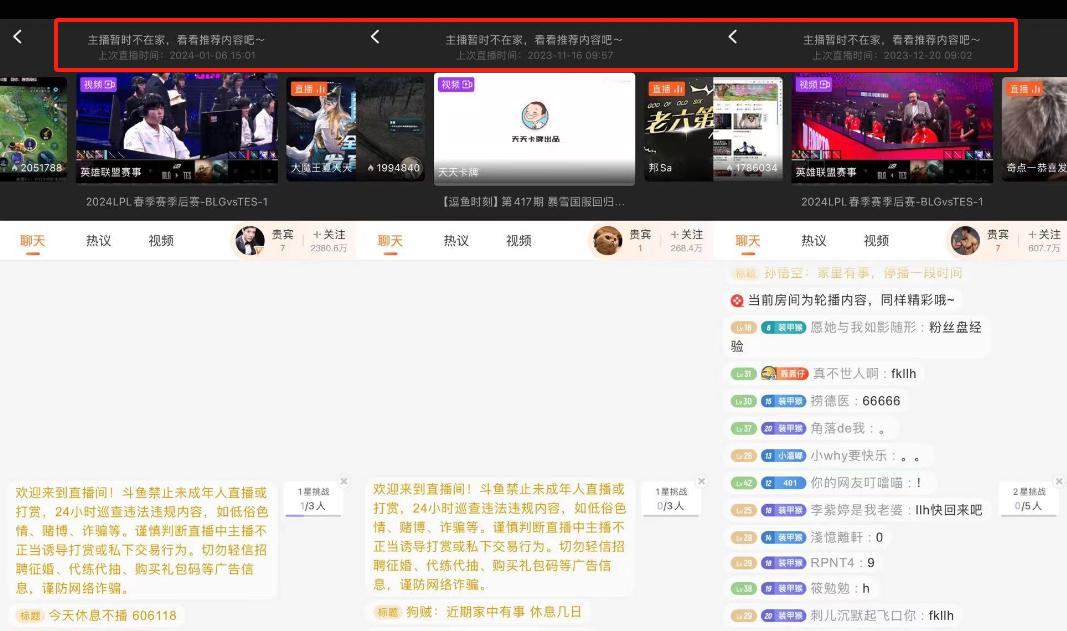Viewport: 1067px width, 631px height.
Task: Tap the back arrow on the leftmost stream panel
Action: point(16,36)
